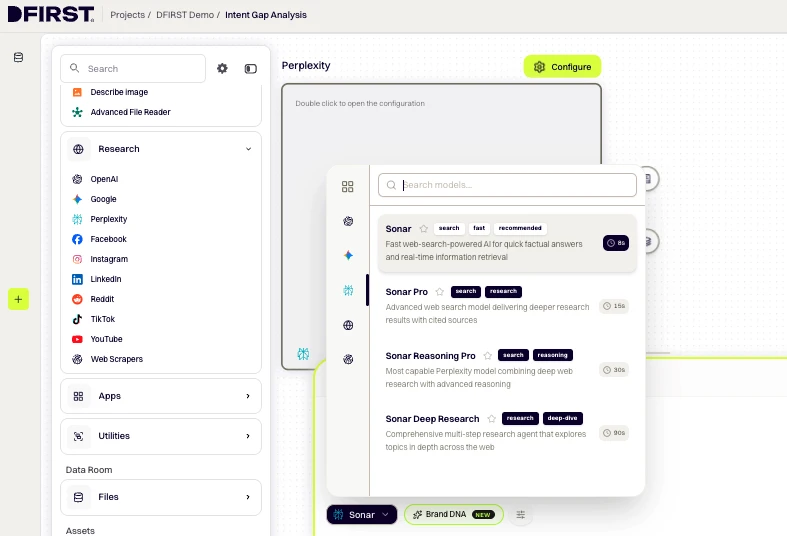This screenshot has height=536, width=787.
Task: Click Intent Gap Analysis breadcrumb
Action: tap(266, 15)
